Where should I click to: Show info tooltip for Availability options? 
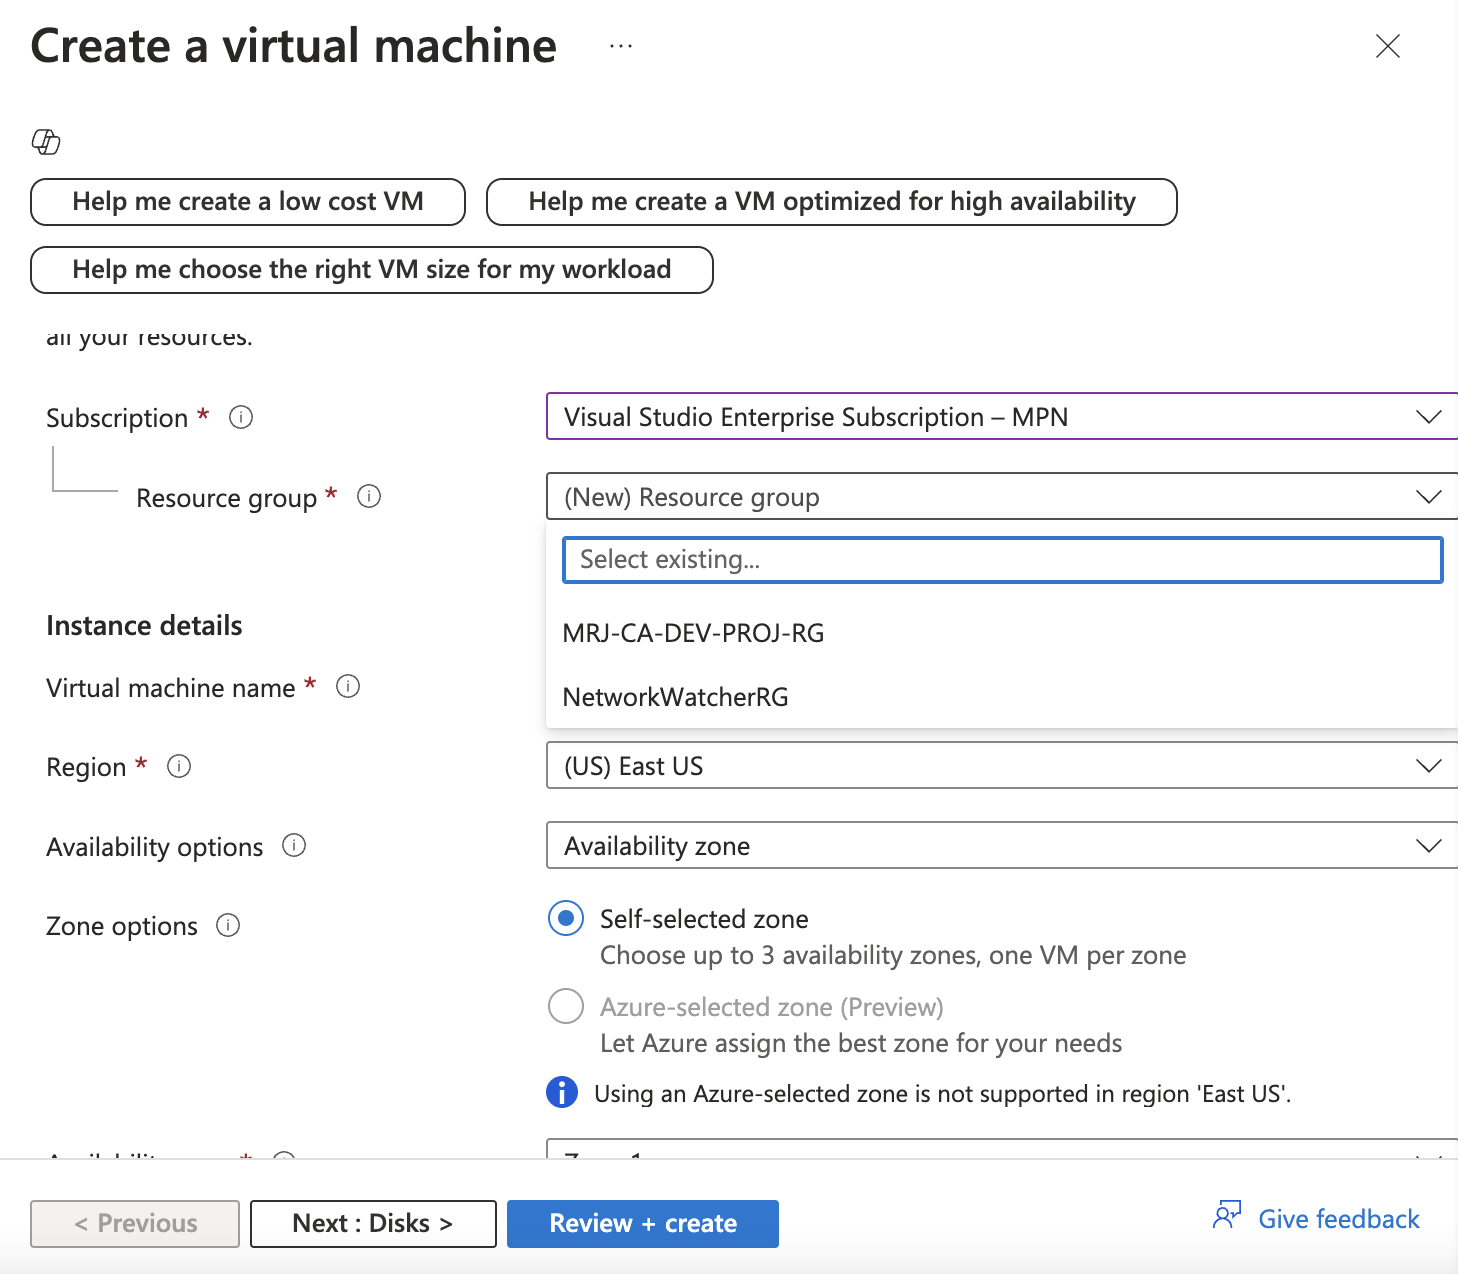coord(294,845)
